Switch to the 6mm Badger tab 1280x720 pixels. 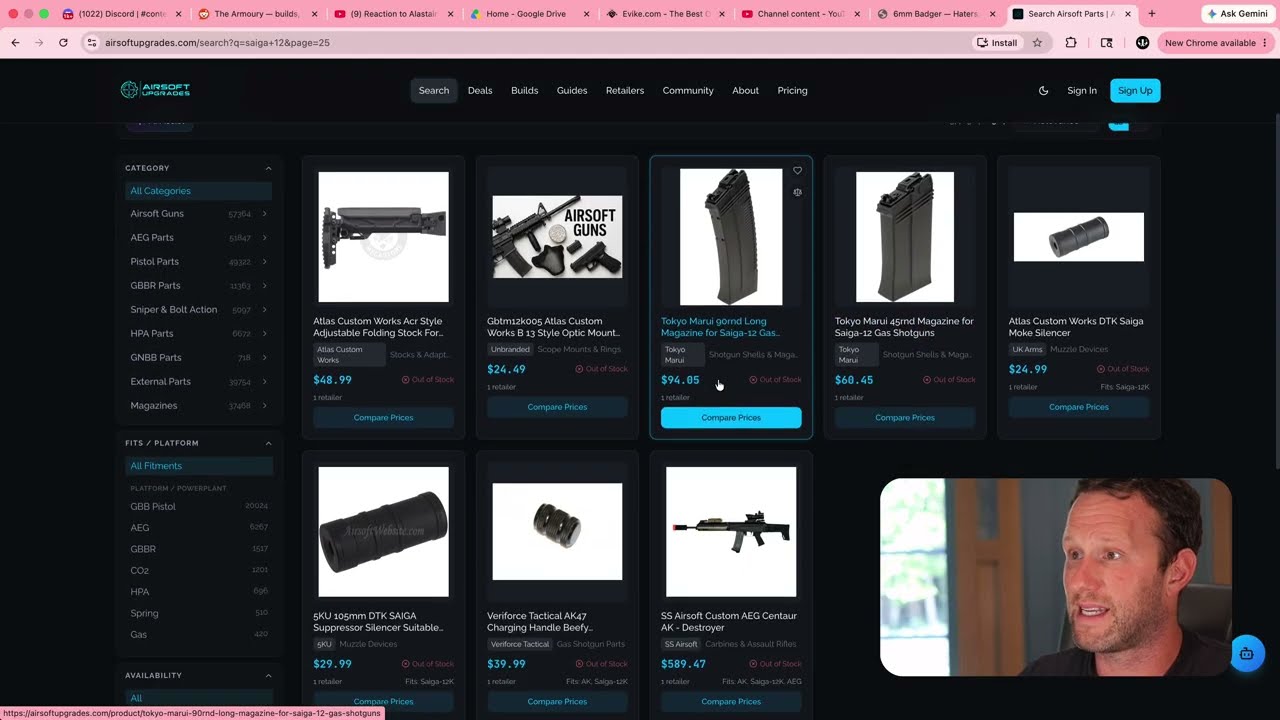tap(936, 14)
